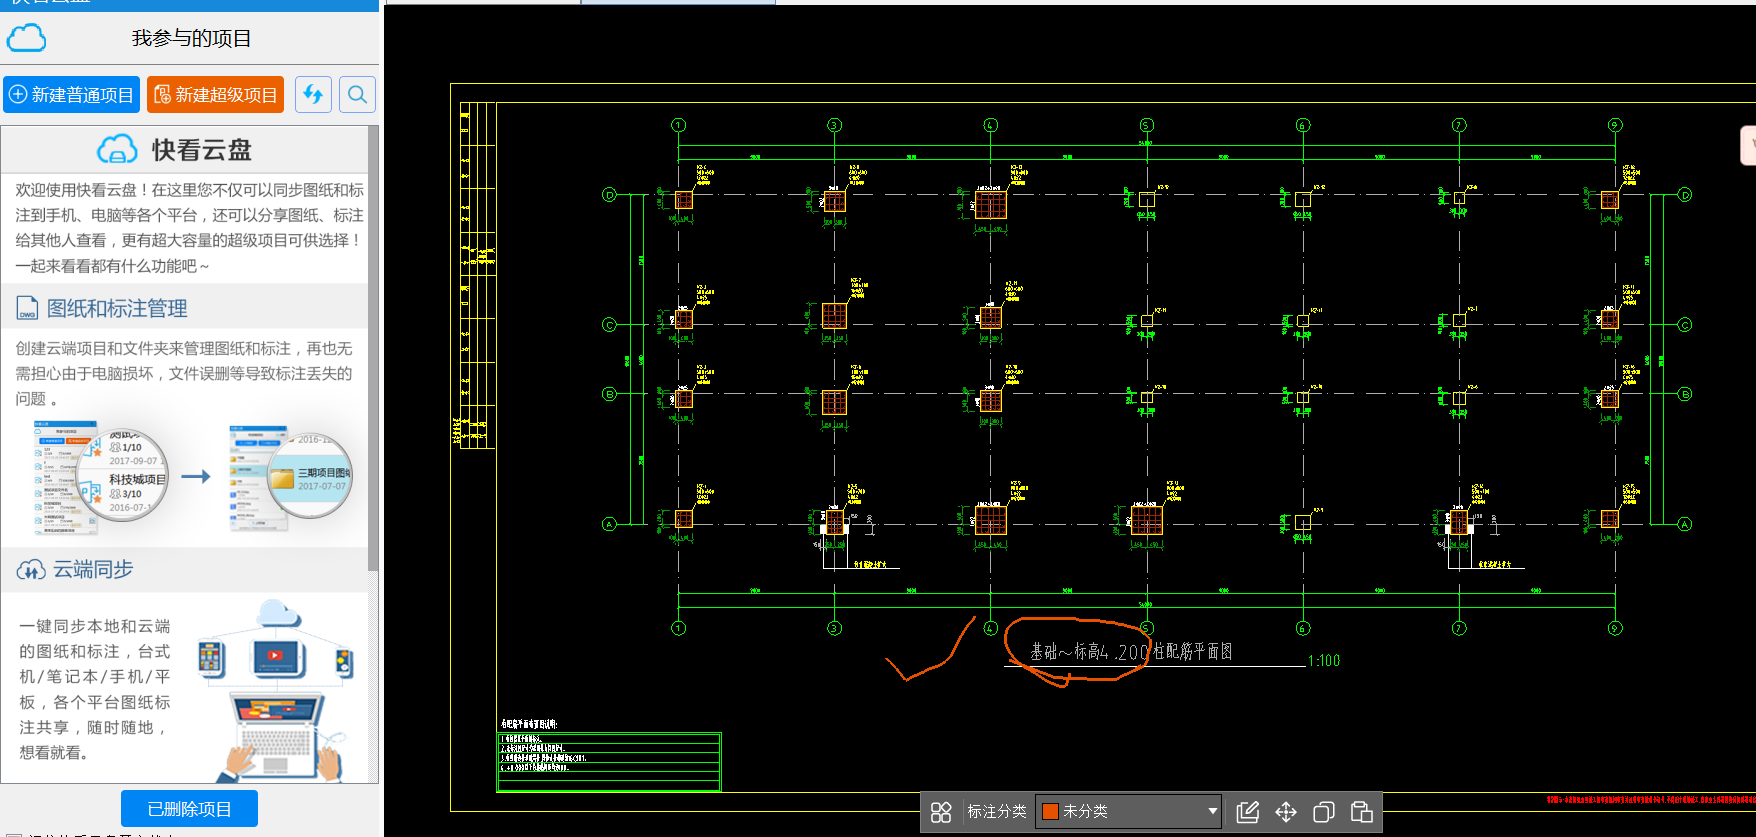The width and height of the screenshot is (1756, 837).
Task: Select the 云端同步 heading text
Action: pyautogui.click(x=93, y=569)
